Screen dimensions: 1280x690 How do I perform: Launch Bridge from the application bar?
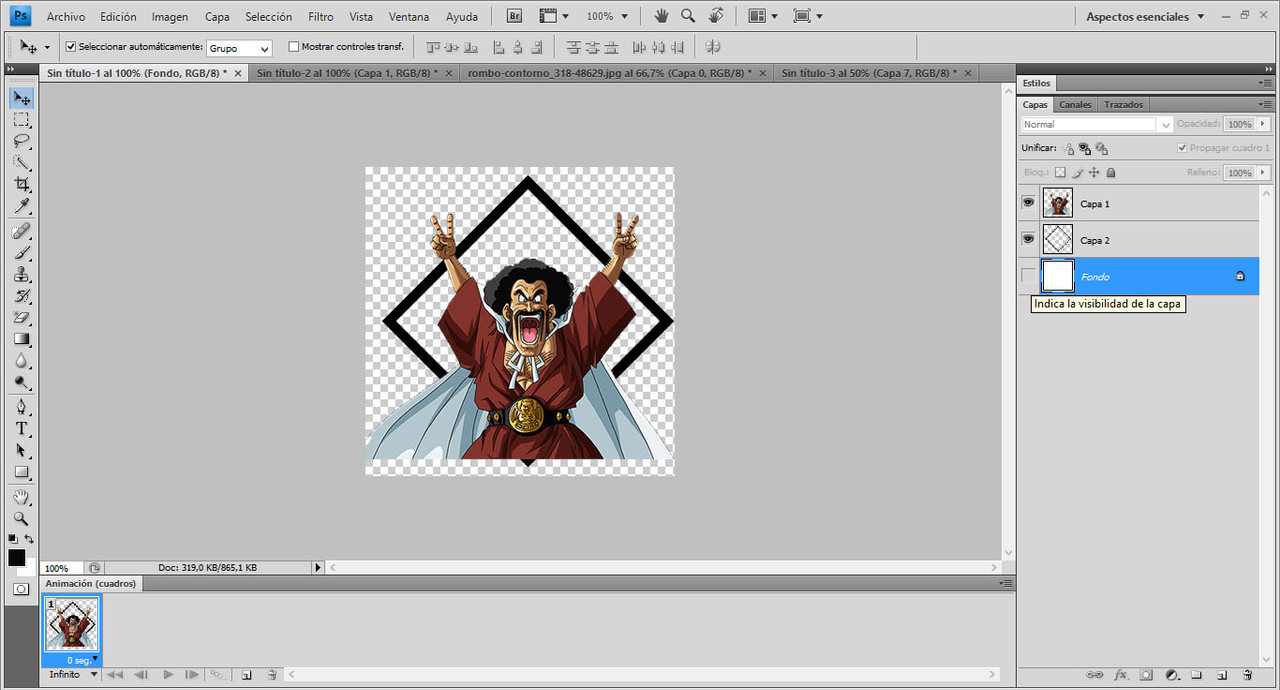tap(514, 16)
